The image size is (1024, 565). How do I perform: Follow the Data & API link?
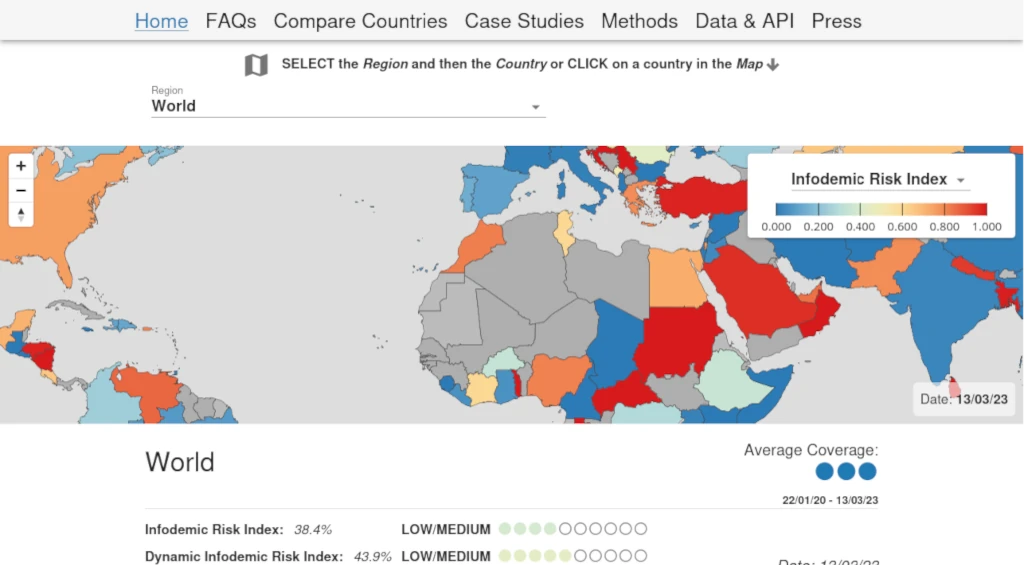[744, 21]
